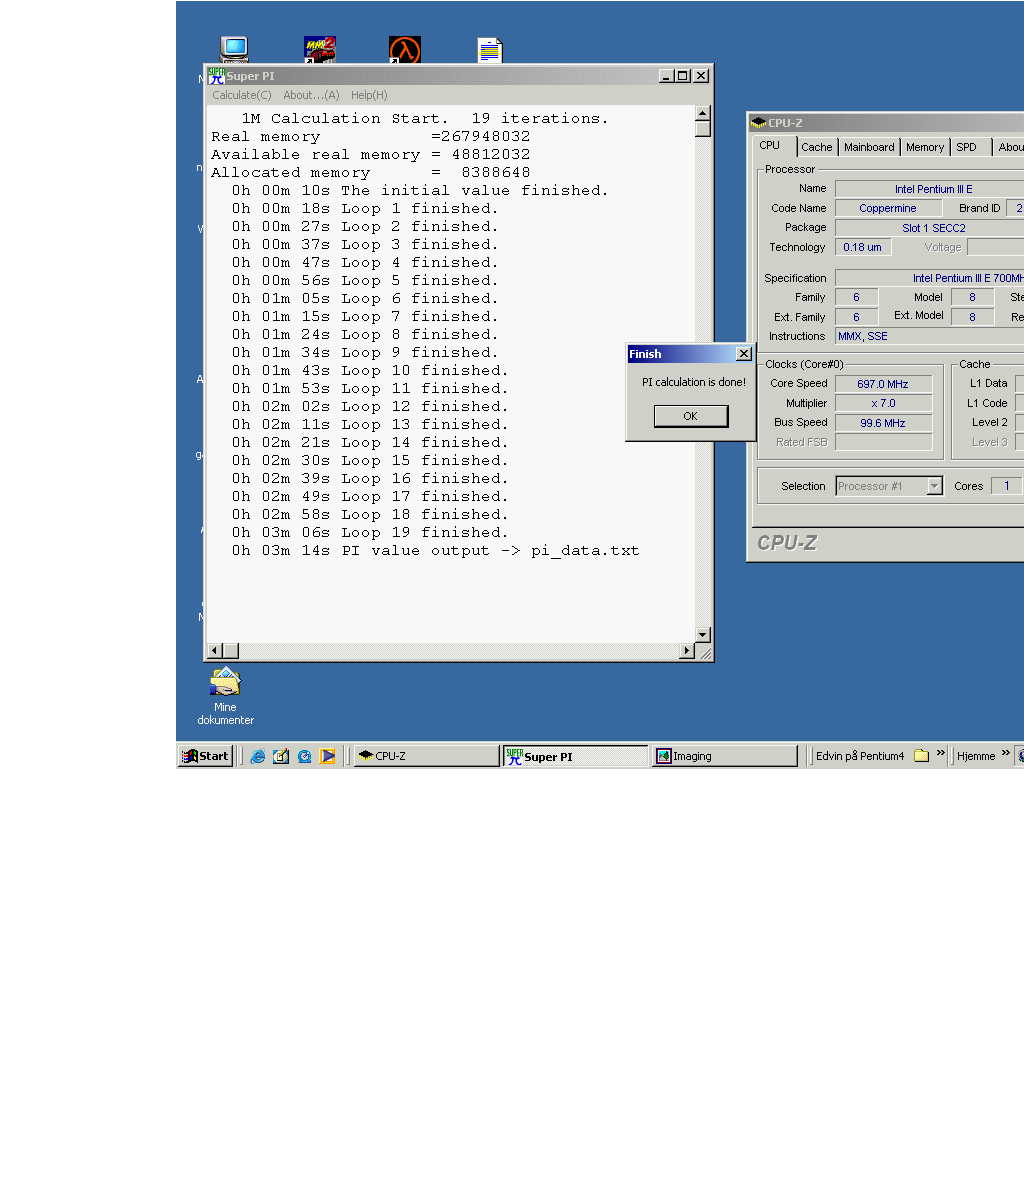Click the Cores value field in CPU-Z
This screenshot has height=1200, width=1024.
[1006, 486]
